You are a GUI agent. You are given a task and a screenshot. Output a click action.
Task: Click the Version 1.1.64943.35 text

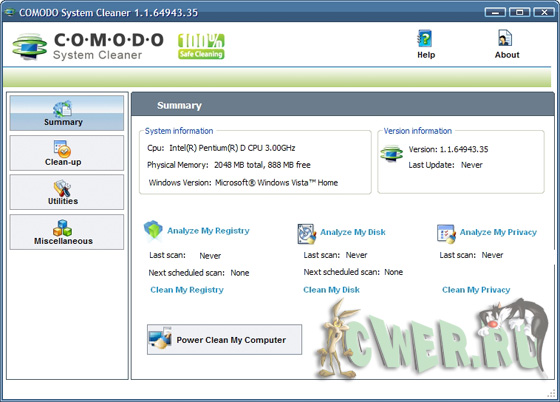click(x=448, y=149)
